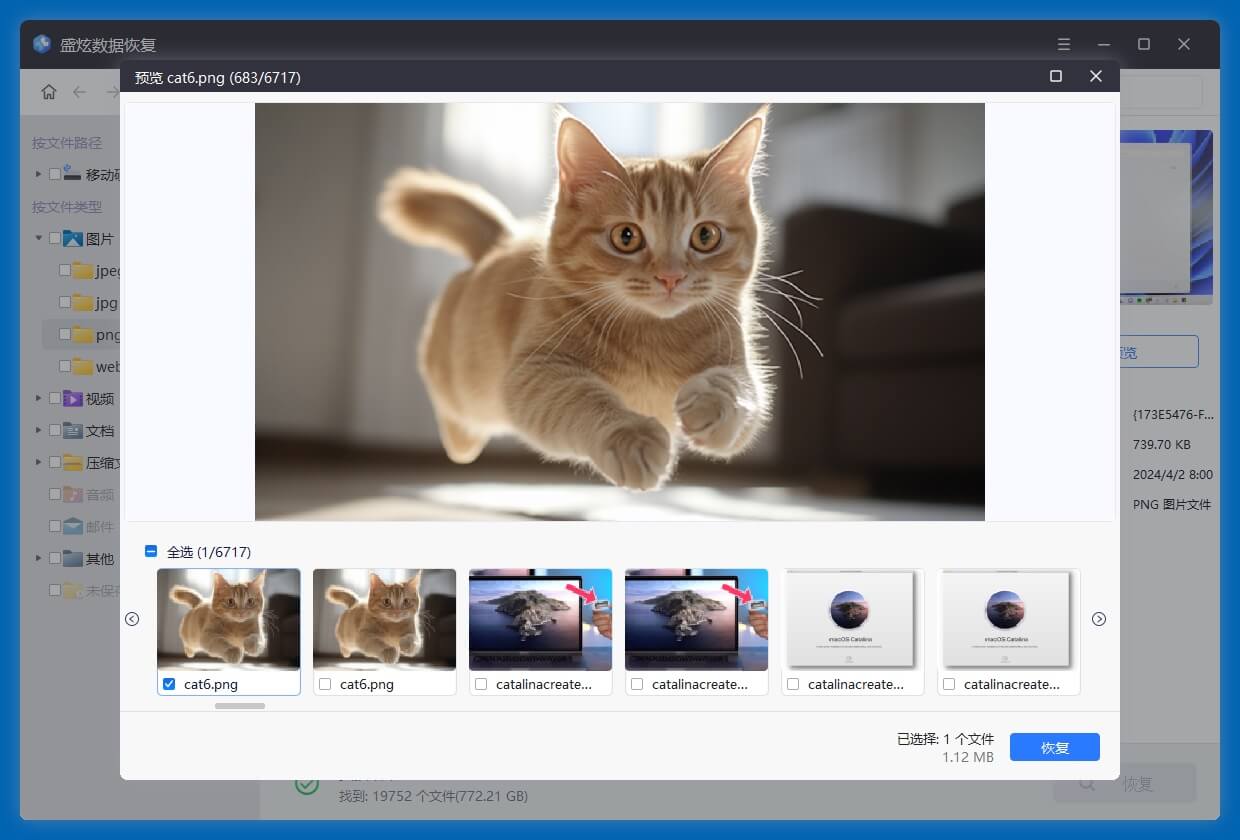Click the blue 恢复 recover button
The width and height of the screenshot is (1240, 840).
[x=1054, y=748]
